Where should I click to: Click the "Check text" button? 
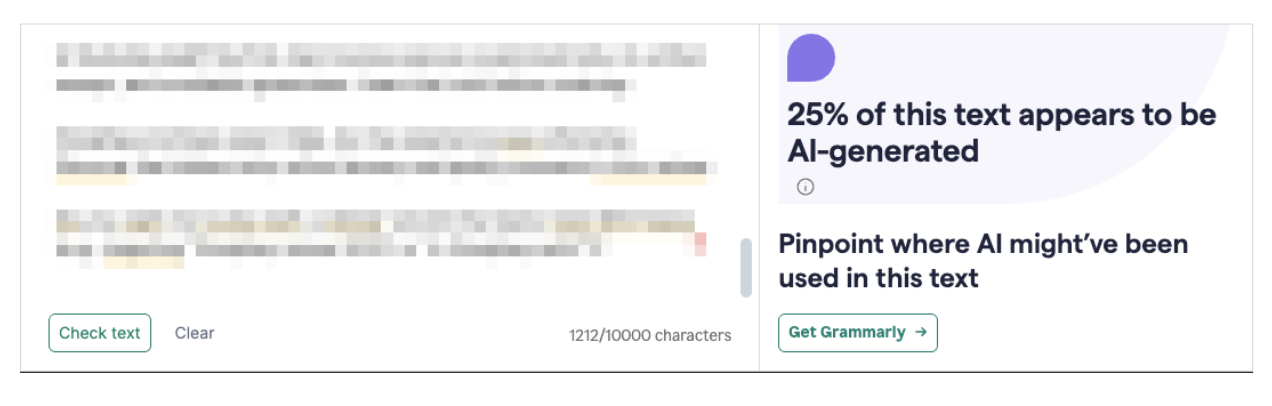click(x=100, y=333)
